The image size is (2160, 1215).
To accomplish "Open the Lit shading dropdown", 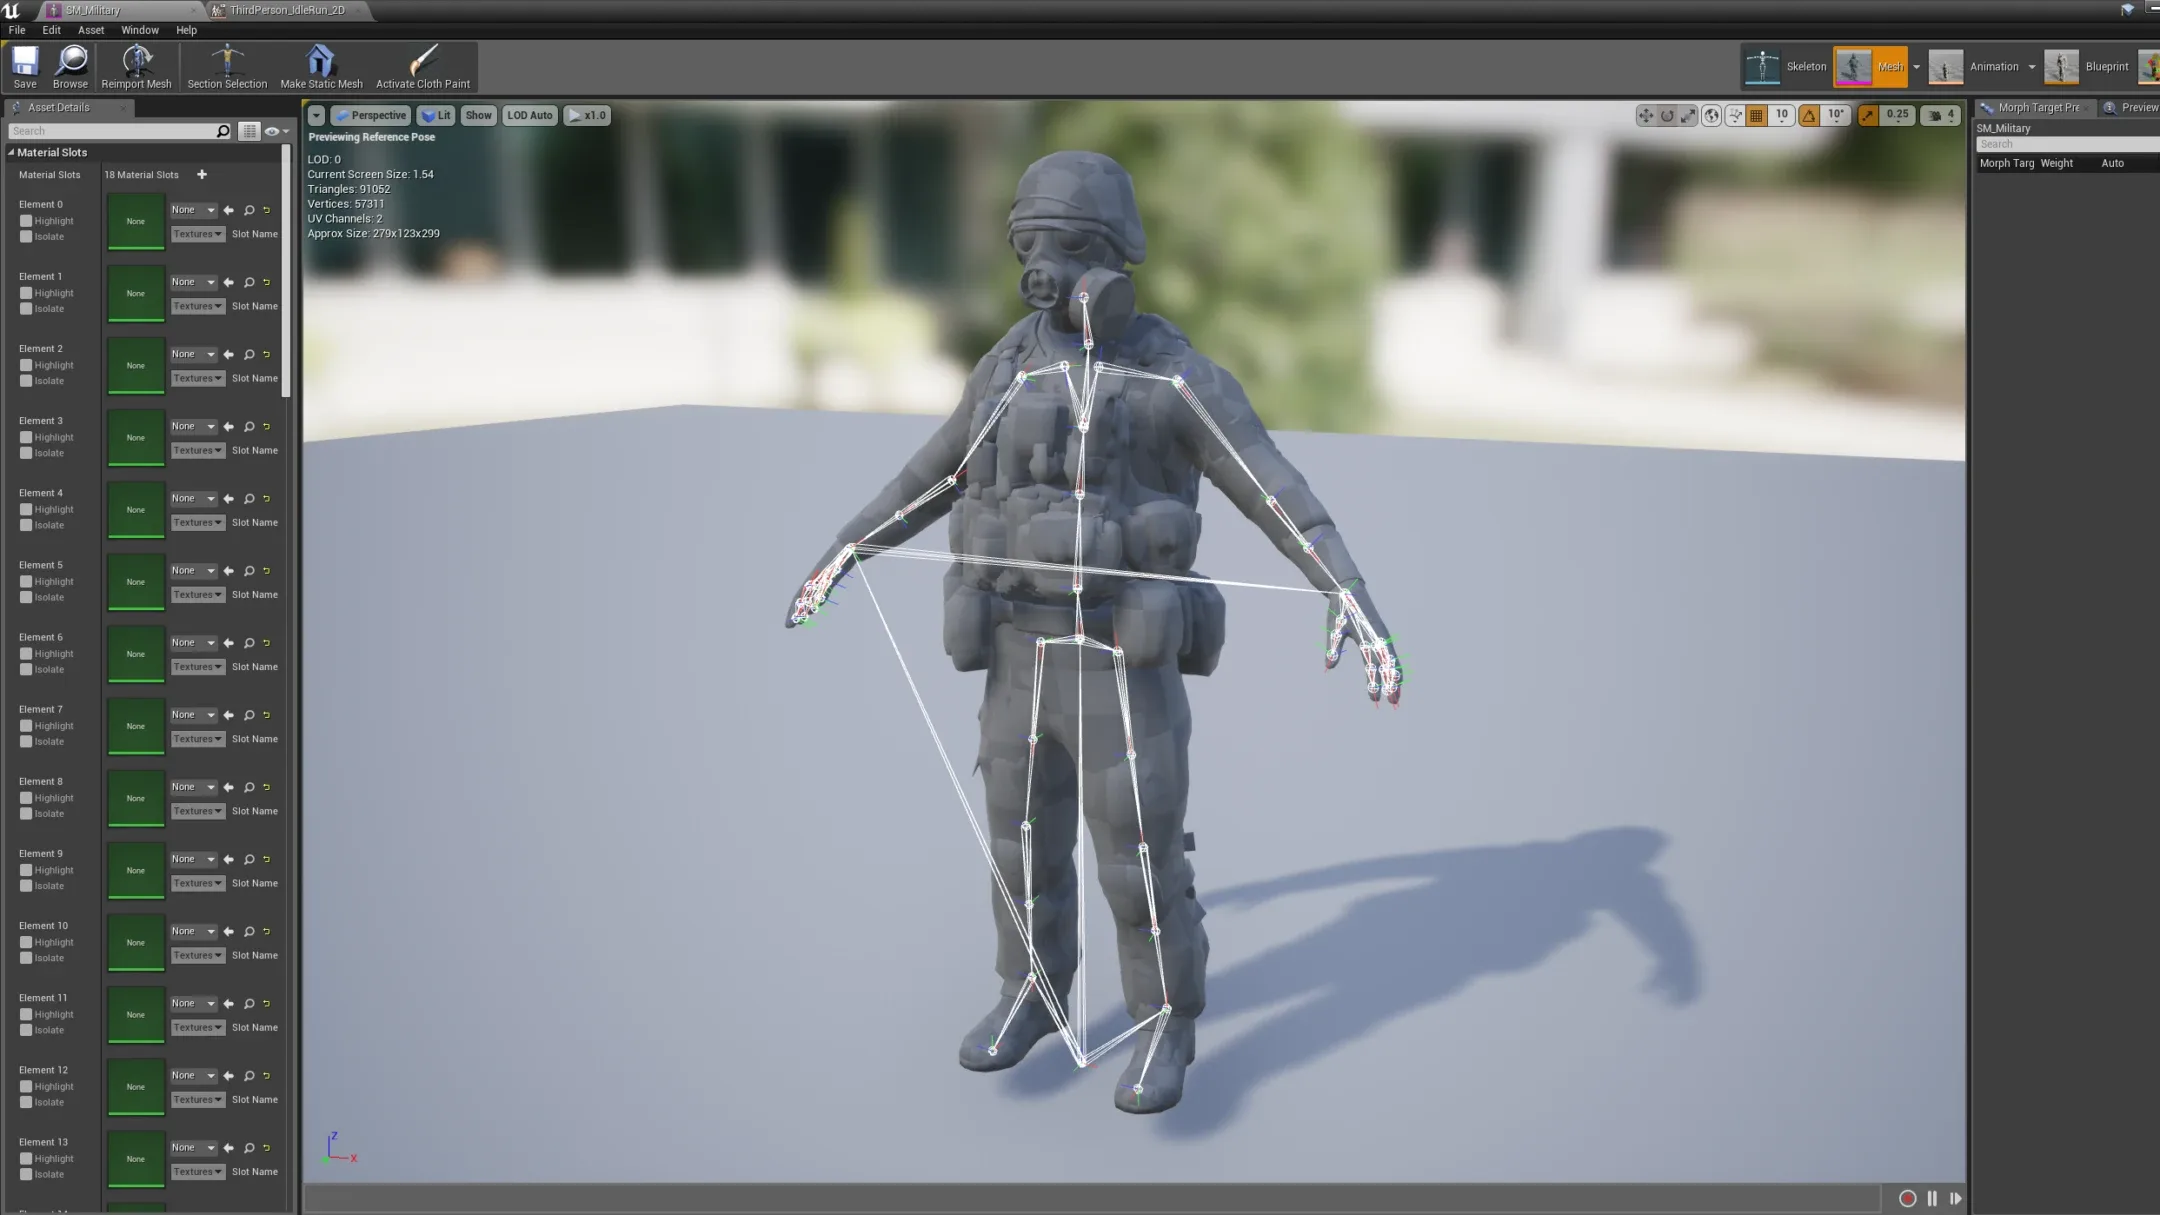I will [436, 115].
